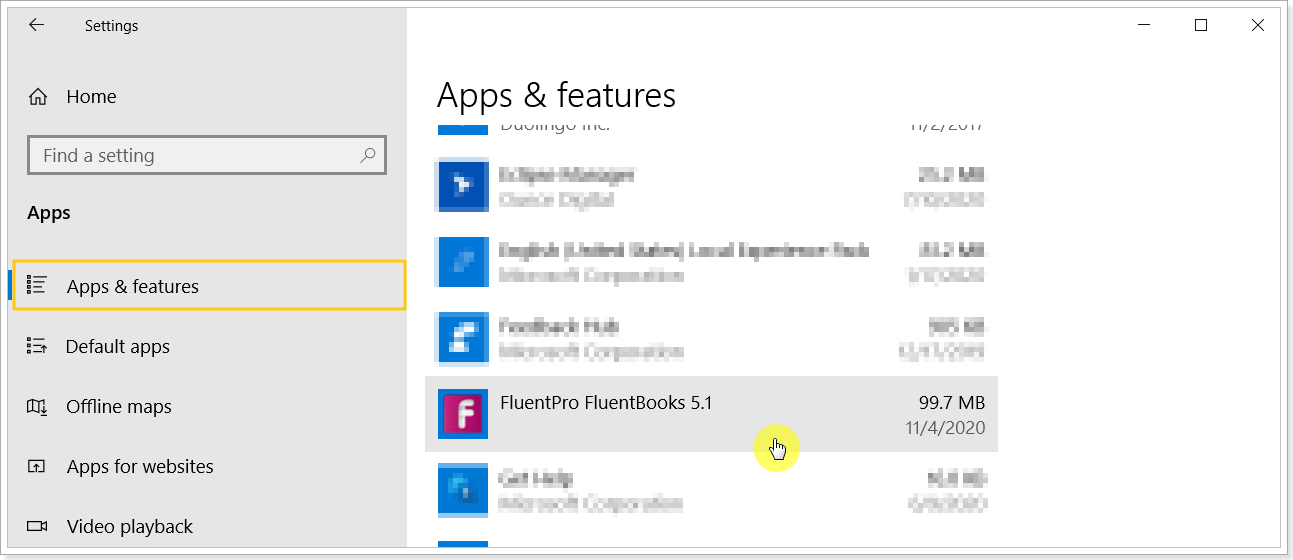
Task: Click the 99.7 MB size value
Action: click(x=952, y=403)
